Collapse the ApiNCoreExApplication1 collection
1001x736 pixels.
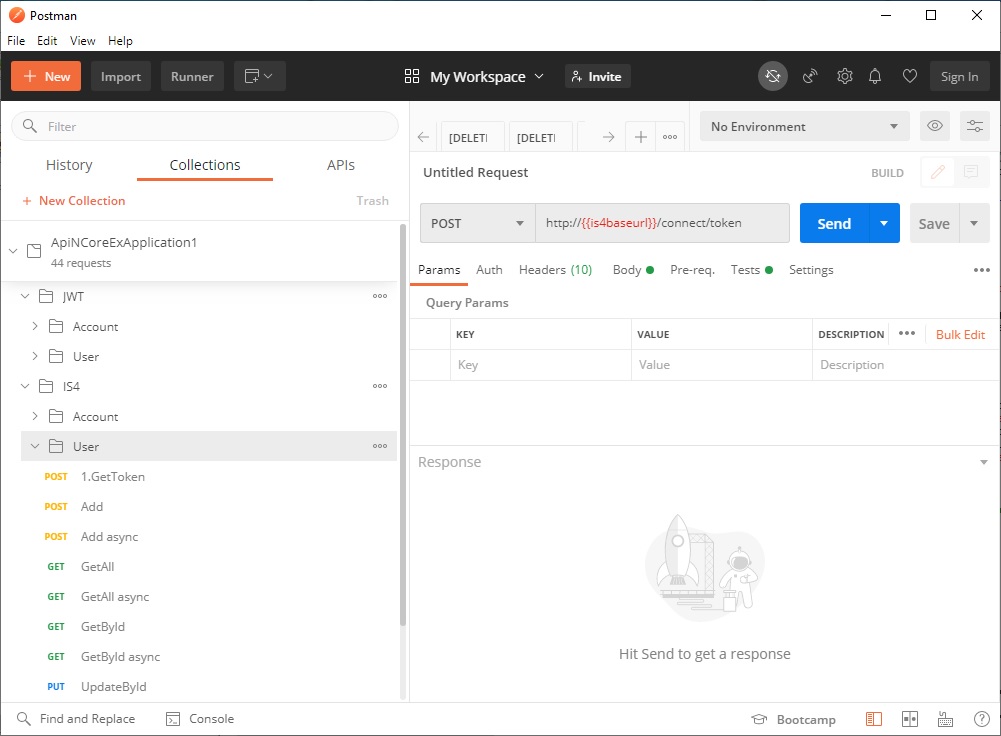pos(13,251)
